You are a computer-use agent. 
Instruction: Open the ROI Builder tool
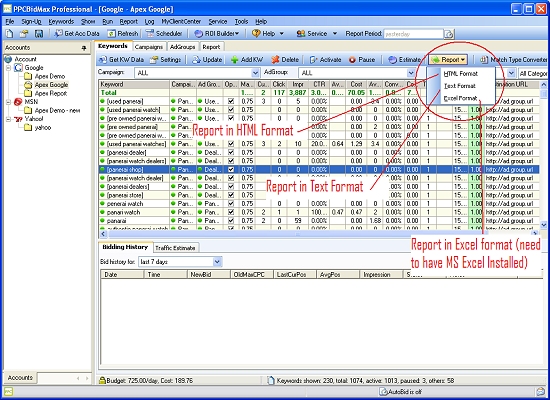pyautogui.click(x=216, y=34)
